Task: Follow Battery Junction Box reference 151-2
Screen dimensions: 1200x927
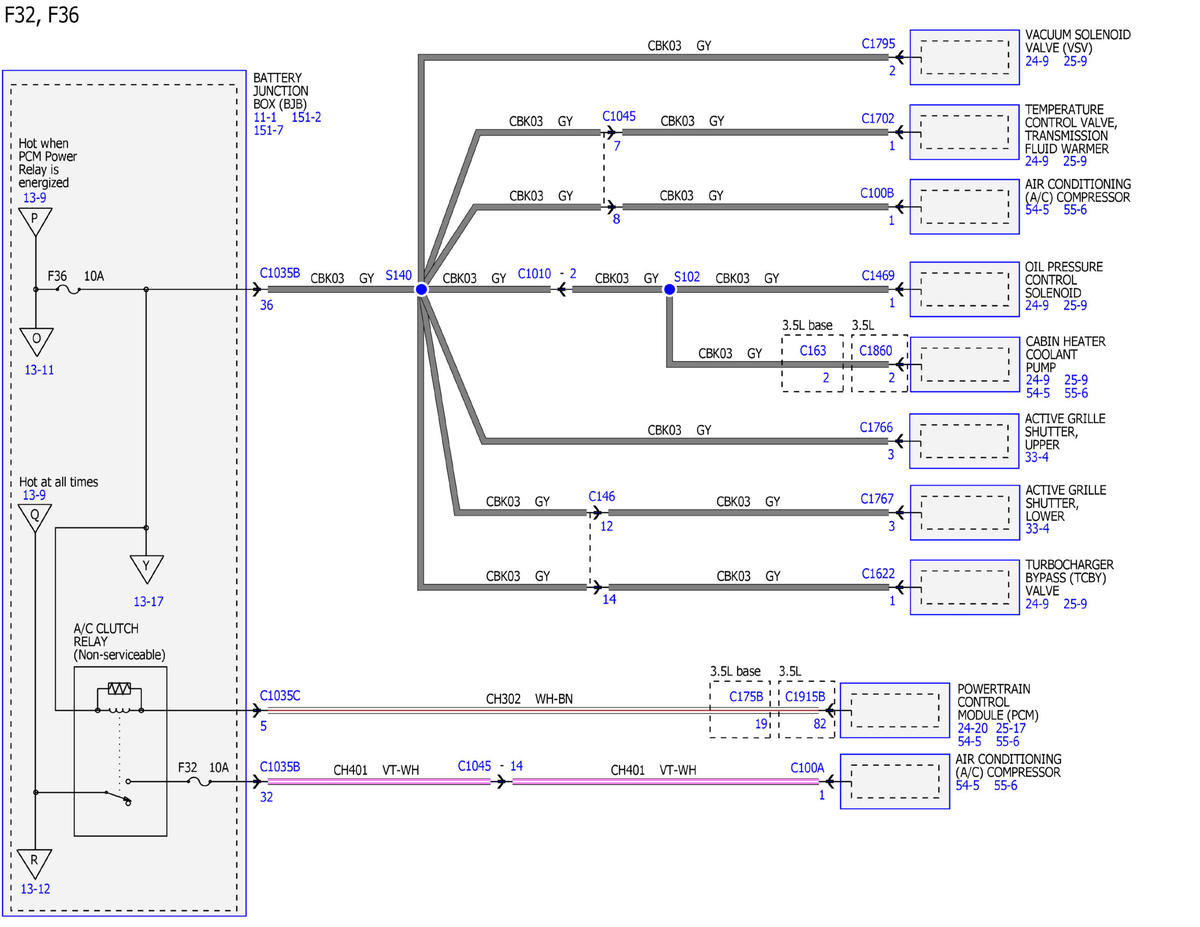Action: (306, 117)
